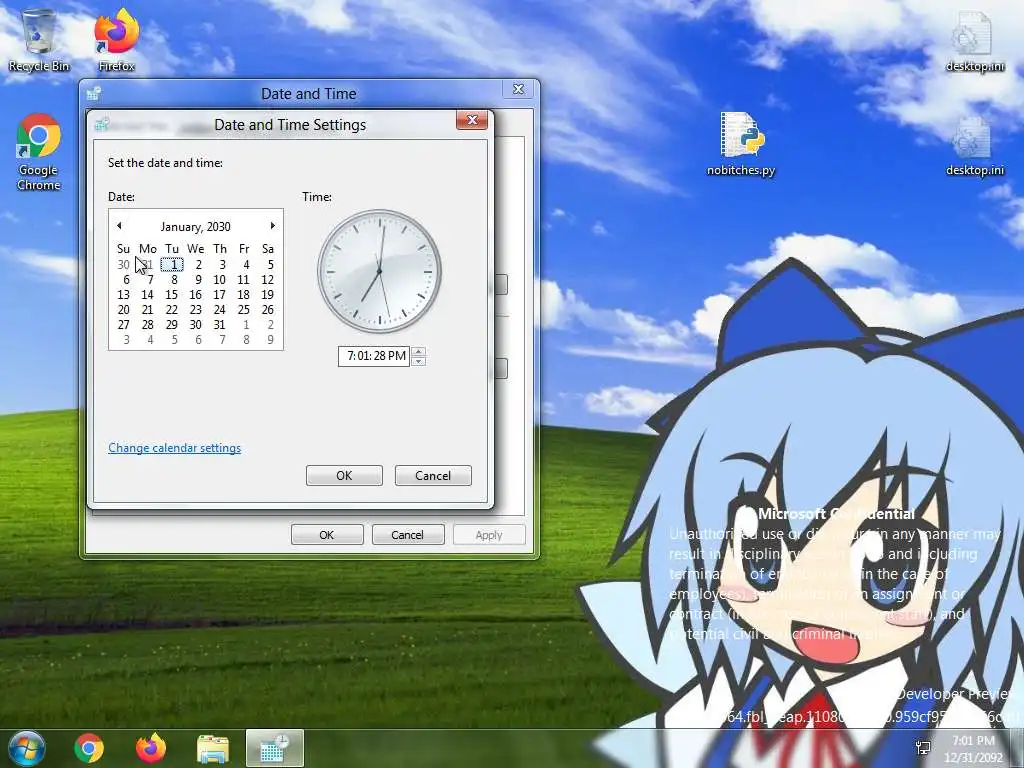Image resolution: width=1024 pixels, height=768 pixels.
Task: Select the nobitches.py file icon
Action: point(741,144)
